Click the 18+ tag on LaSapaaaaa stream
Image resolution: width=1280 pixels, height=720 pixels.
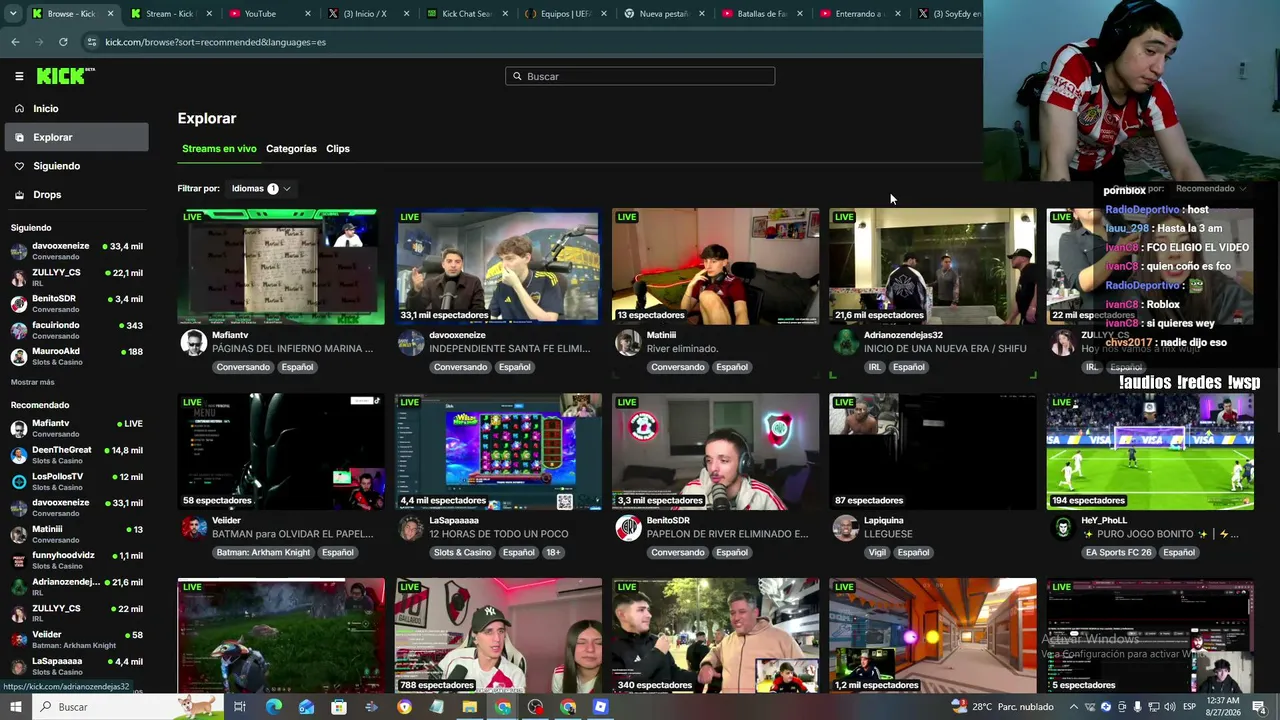553,552
